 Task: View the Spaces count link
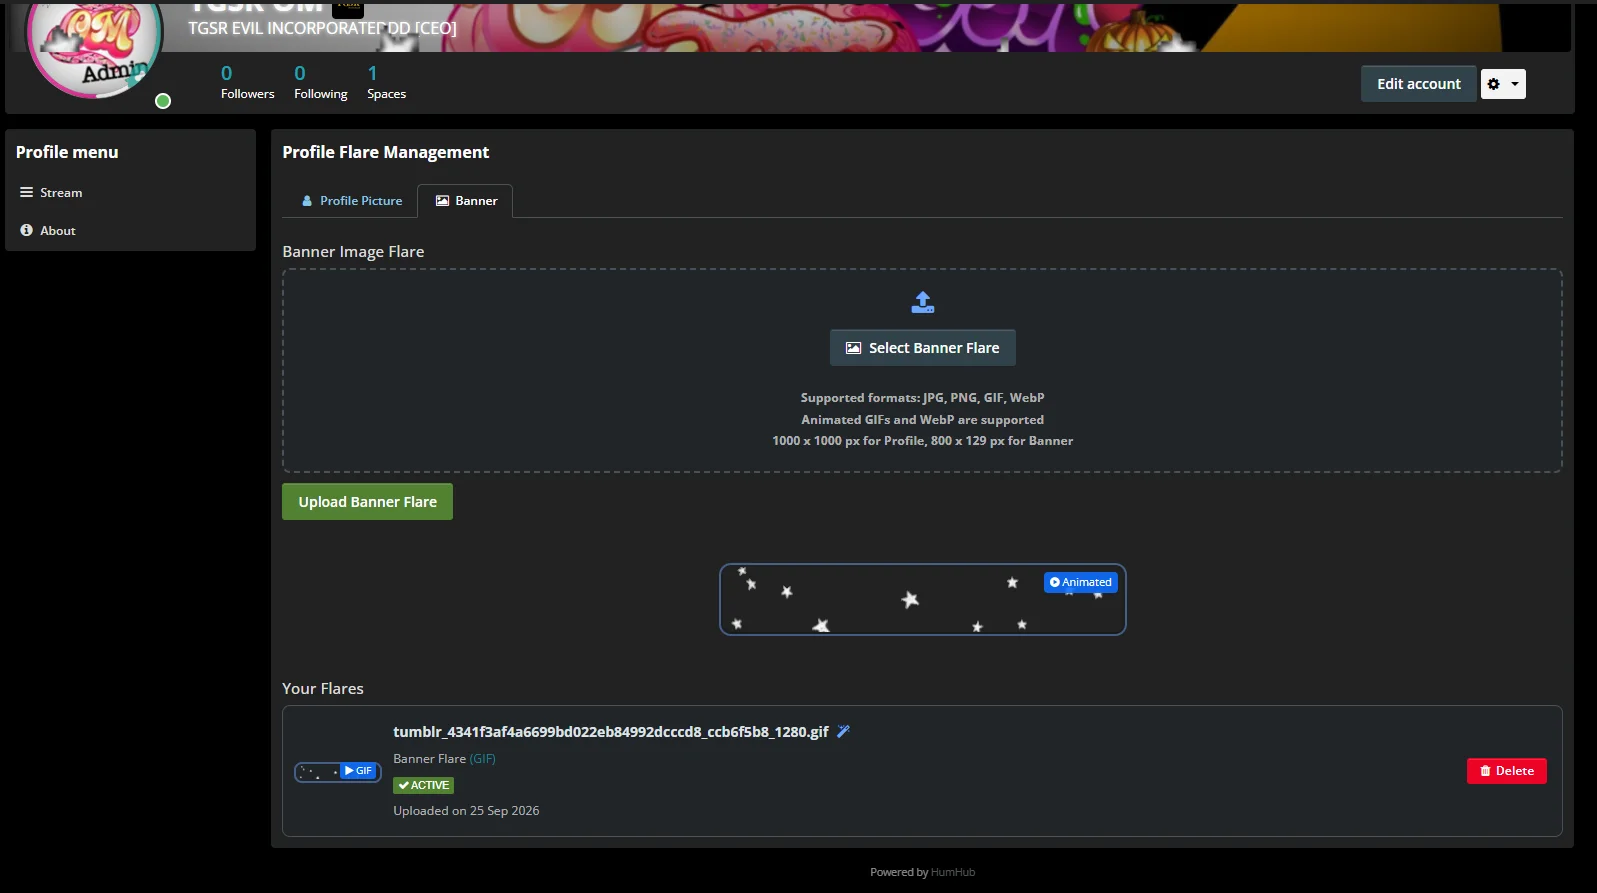point(386,83)
